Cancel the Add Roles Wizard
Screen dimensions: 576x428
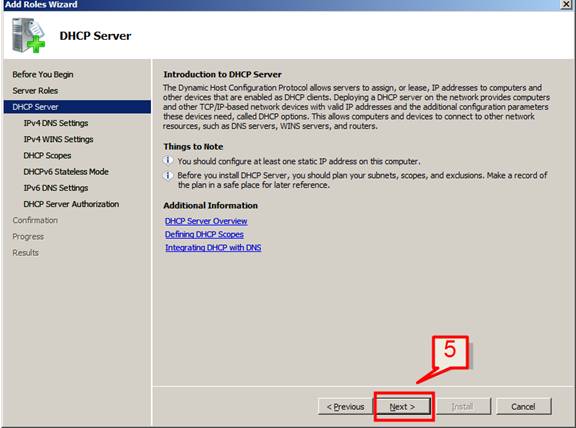[523, 406]
